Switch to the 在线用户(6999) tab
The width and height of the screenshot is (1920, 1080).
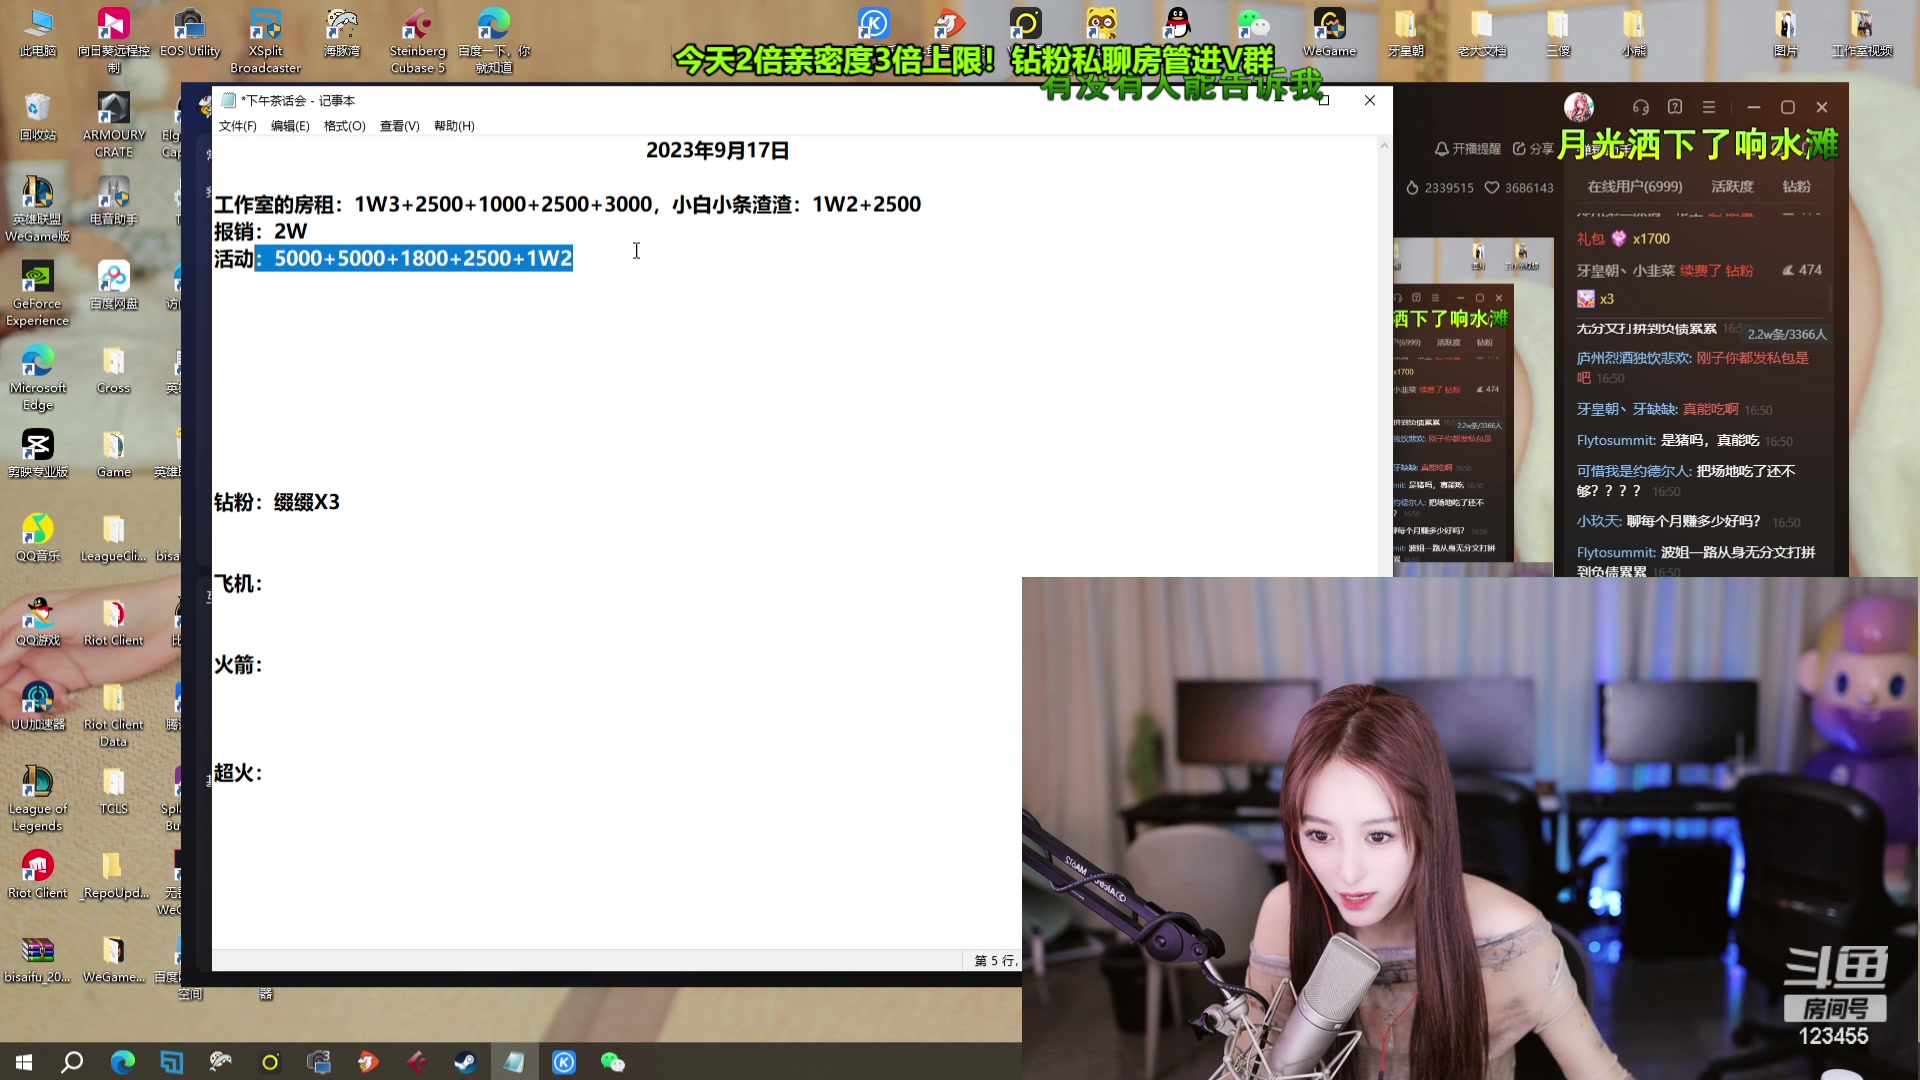click(1635, 187)
